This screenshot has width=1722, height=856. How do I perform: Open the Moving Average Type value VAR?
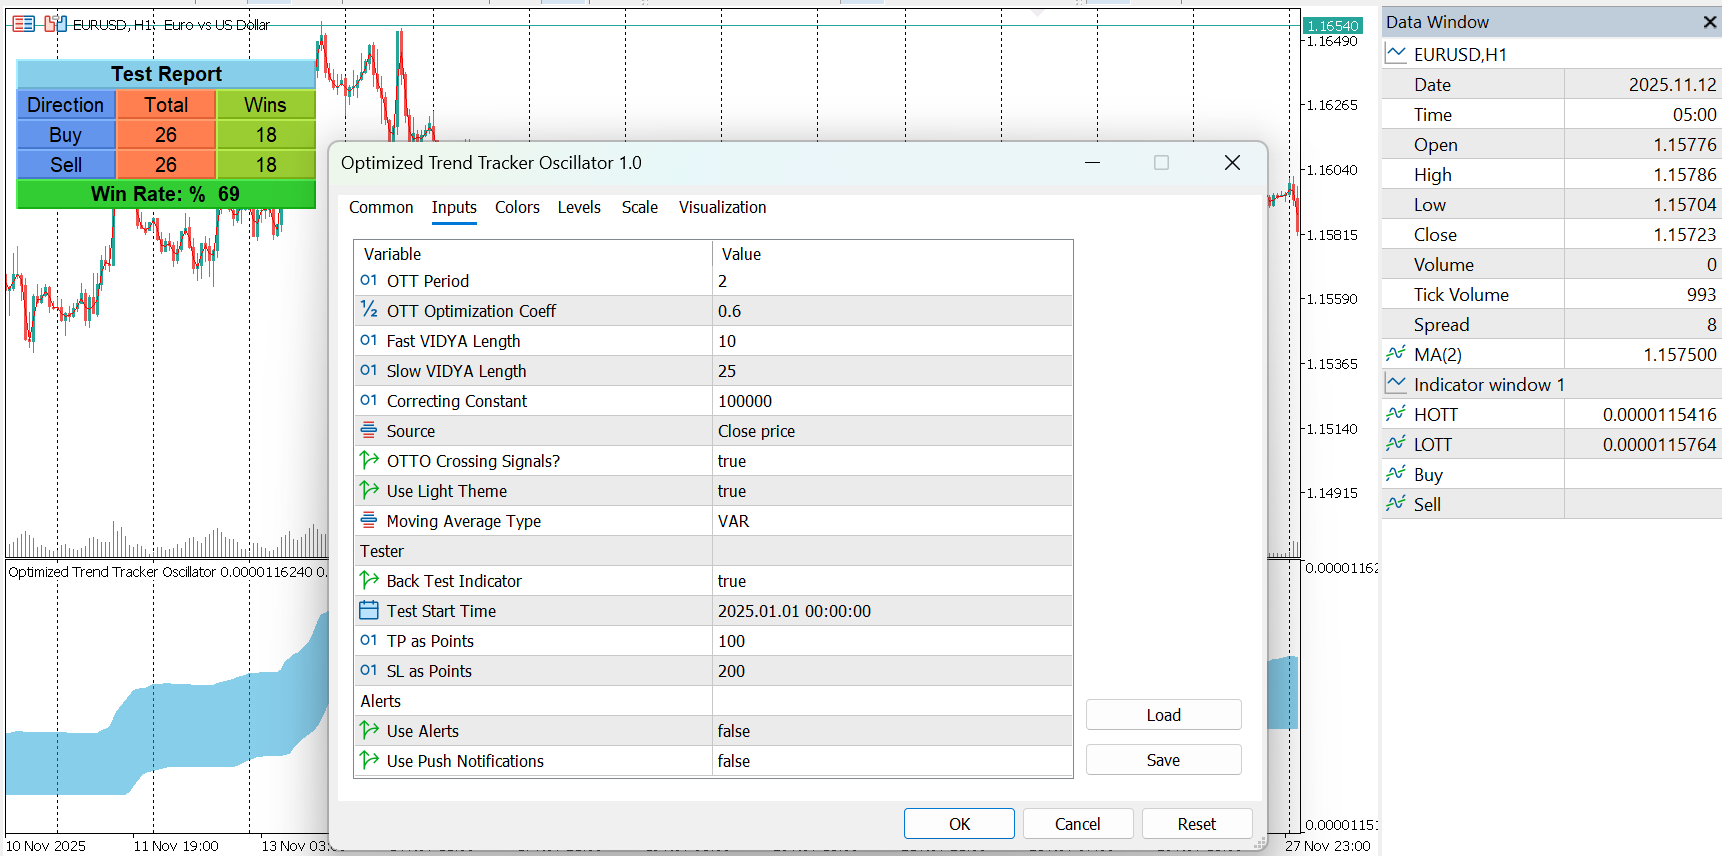(x=892, y=521)
